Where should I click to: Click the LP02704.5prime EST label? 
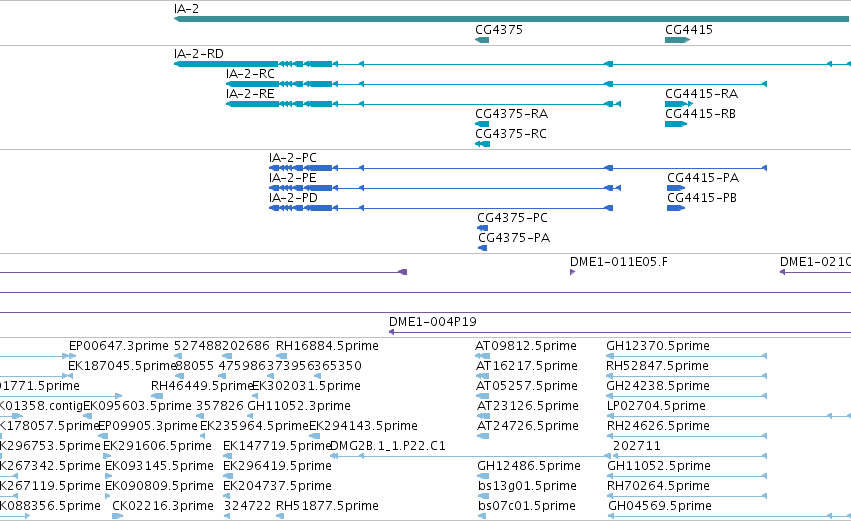(x=656, y=406)
